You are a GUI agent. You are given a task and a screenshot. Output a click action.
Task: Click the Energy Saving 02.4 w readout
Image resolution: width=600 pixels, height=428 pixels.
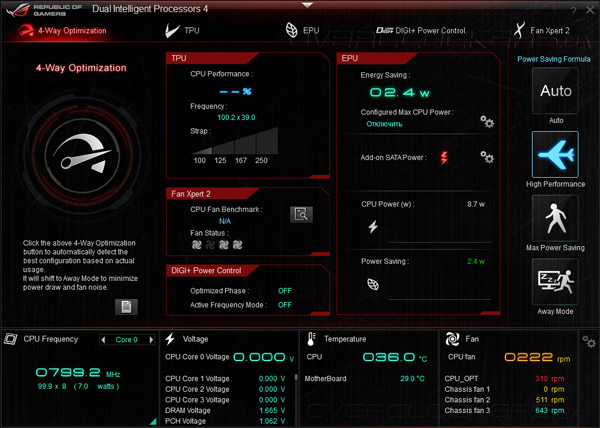[x=399, y=93]
